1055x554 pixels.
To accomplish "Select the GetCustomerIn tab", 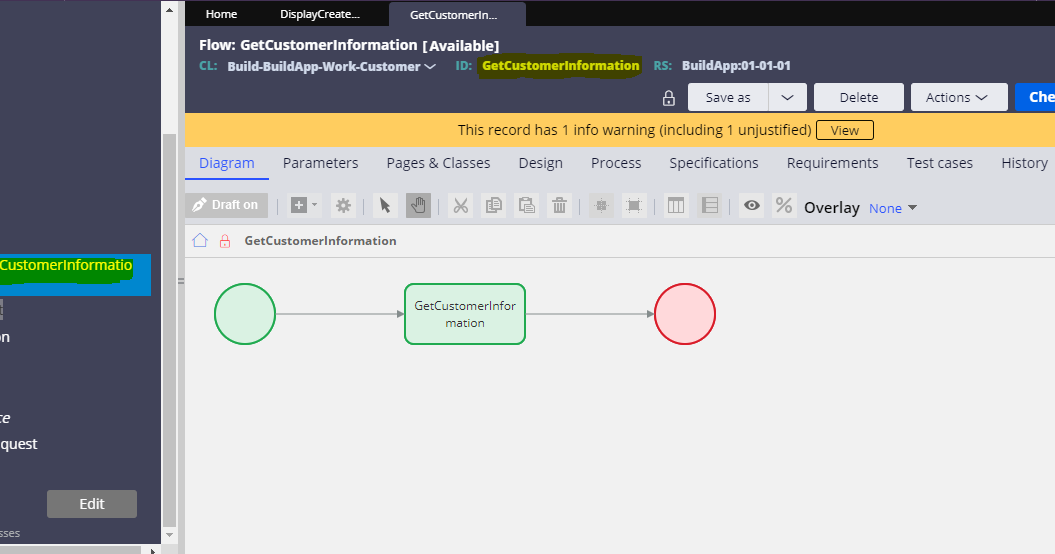I will [x=458, y=15].
